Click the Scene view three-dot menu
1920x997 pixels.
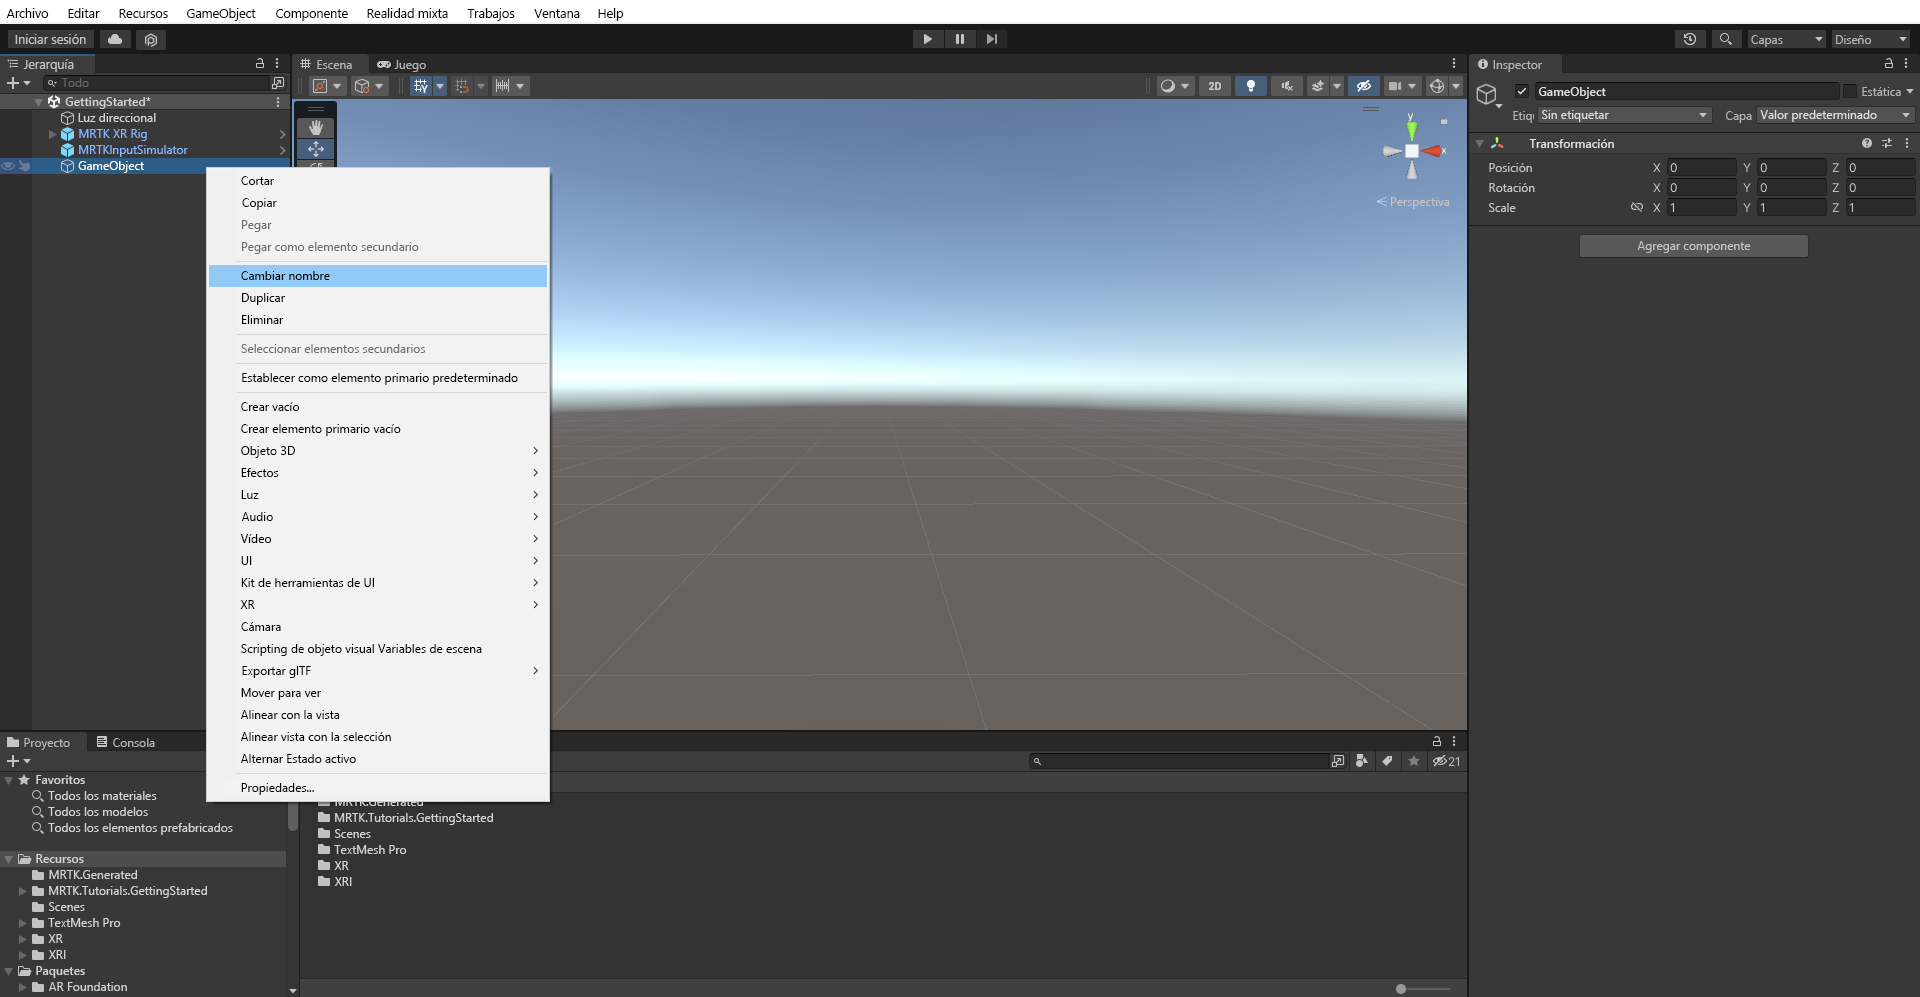(1454, 63)
